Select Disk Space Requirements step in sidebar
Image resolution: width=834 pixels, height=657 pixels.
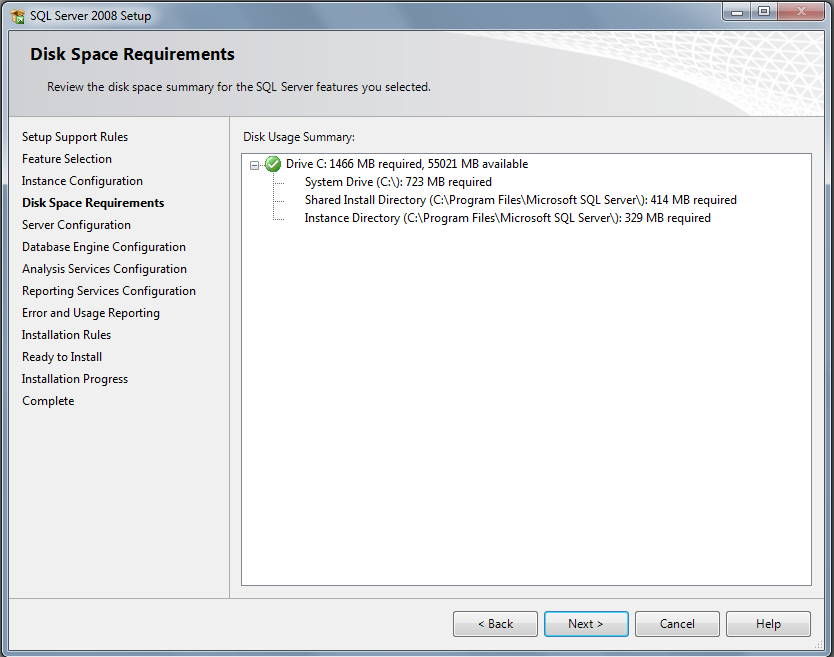click(93, 203)
